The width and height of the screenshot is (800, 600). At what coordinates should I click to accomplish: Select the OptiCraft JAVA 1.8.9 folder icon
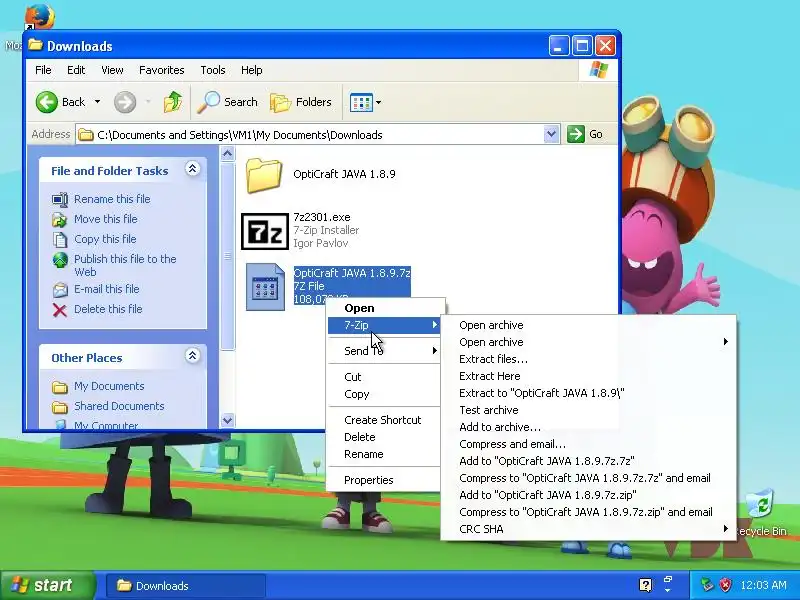coord(264,174)
